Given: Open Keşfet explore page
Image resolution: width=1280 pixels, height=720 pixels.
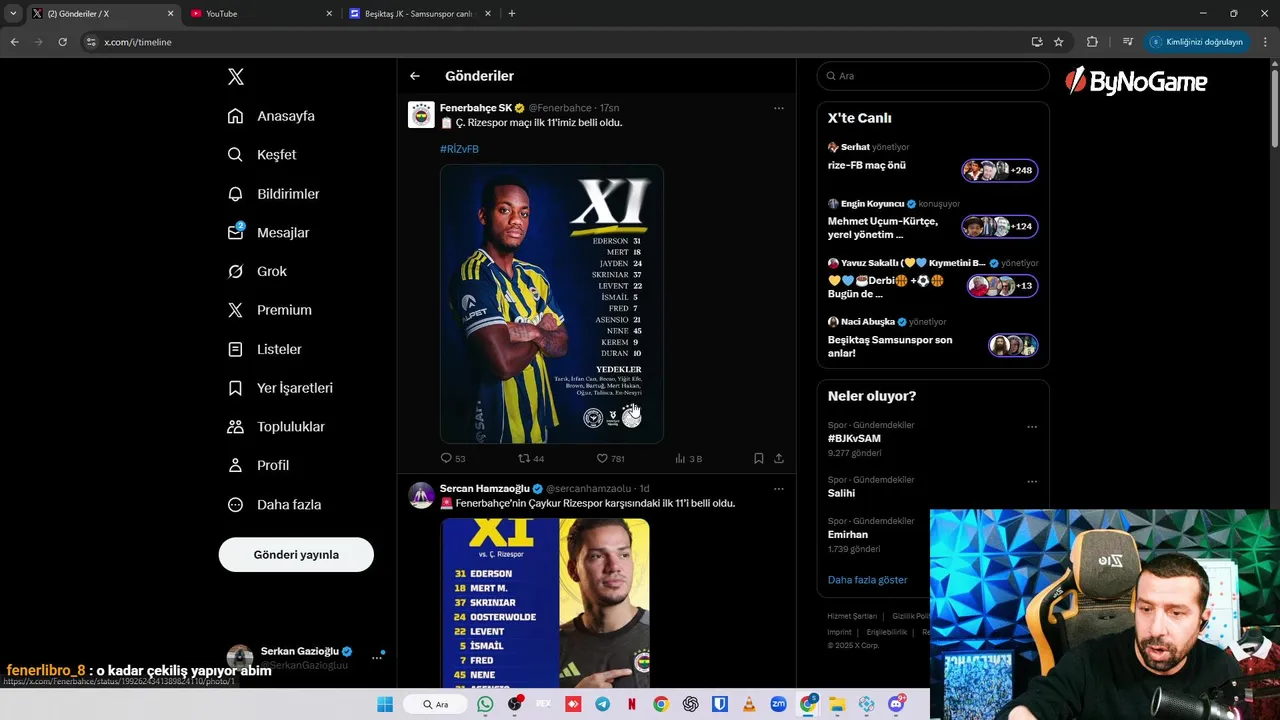Looking at the screenshot, I should (262, 155).
